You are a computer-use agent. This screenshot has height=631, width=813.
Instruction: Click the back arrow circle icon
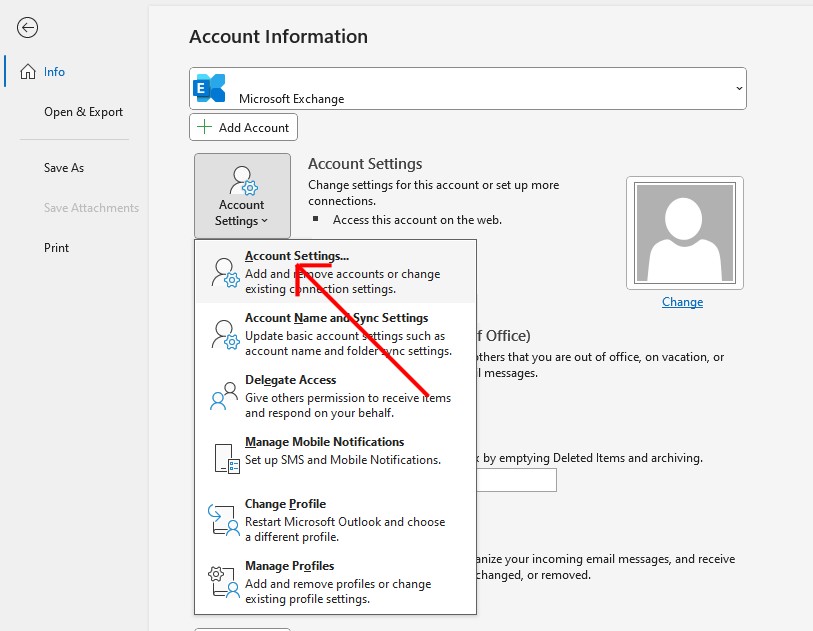[27, 27]
